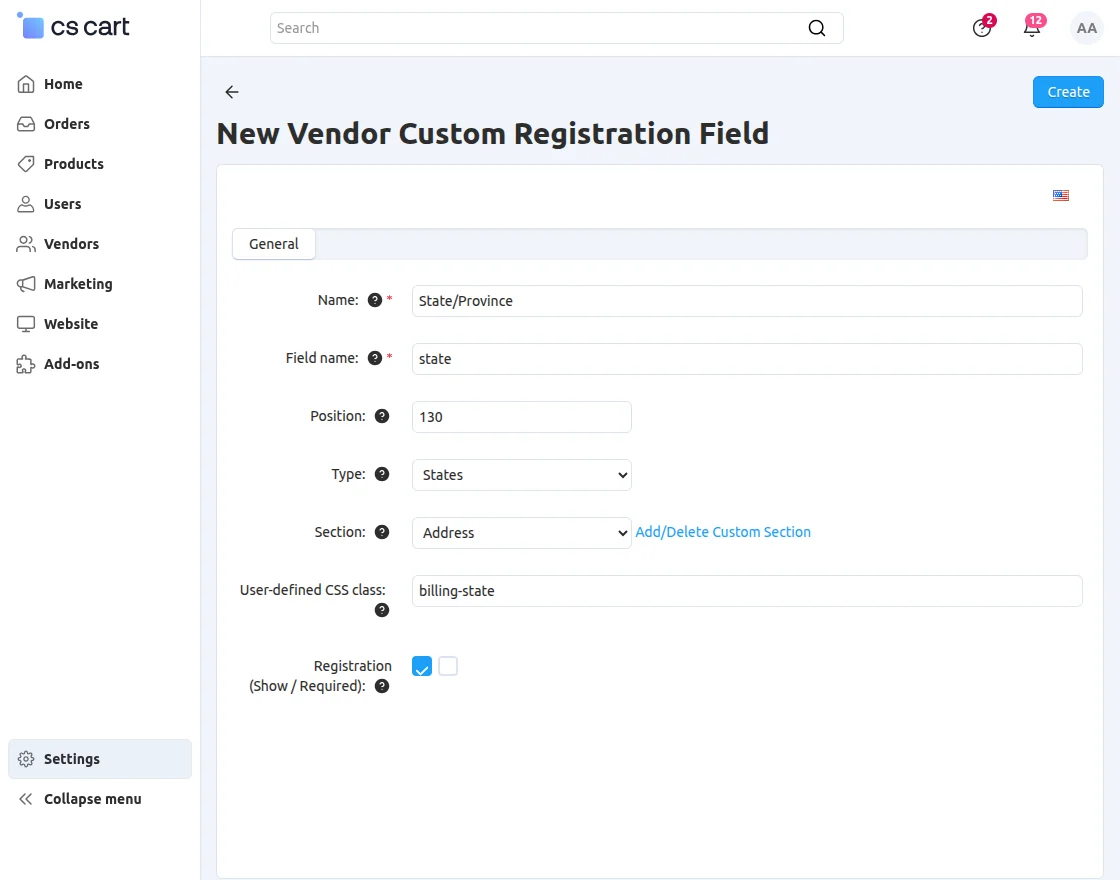The image size is (1120, 880).
Task: Click the Vendors people icon
Action: coord(26,244)
